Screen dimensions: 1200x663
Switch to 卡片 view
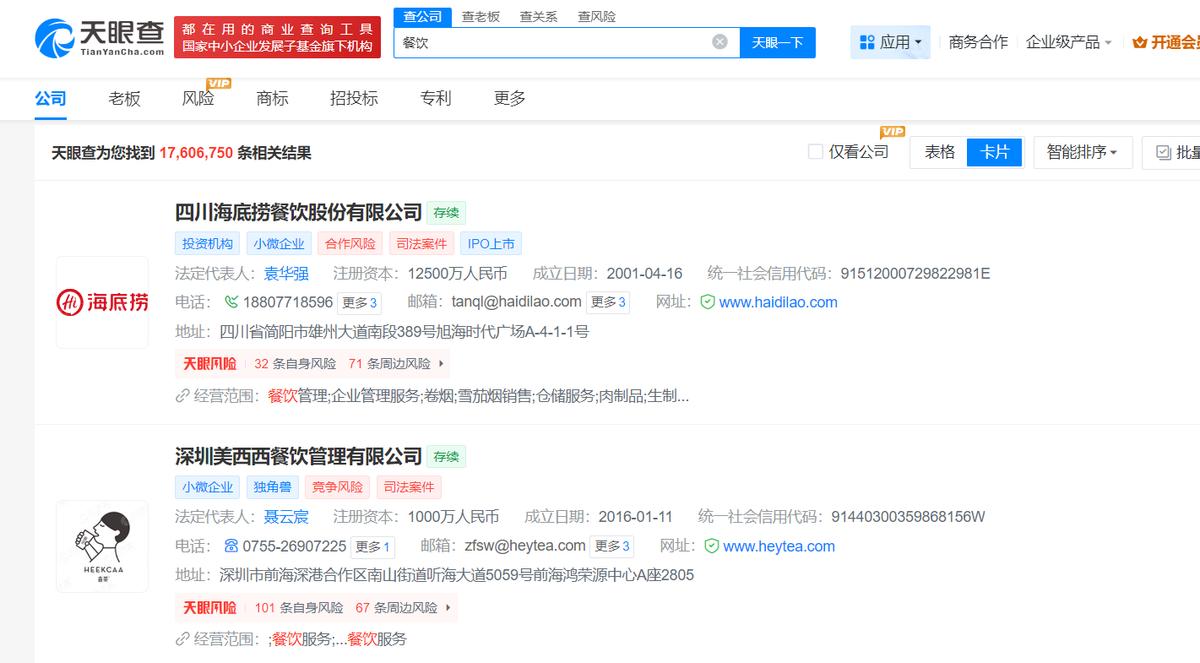click(x=995, y=152)
